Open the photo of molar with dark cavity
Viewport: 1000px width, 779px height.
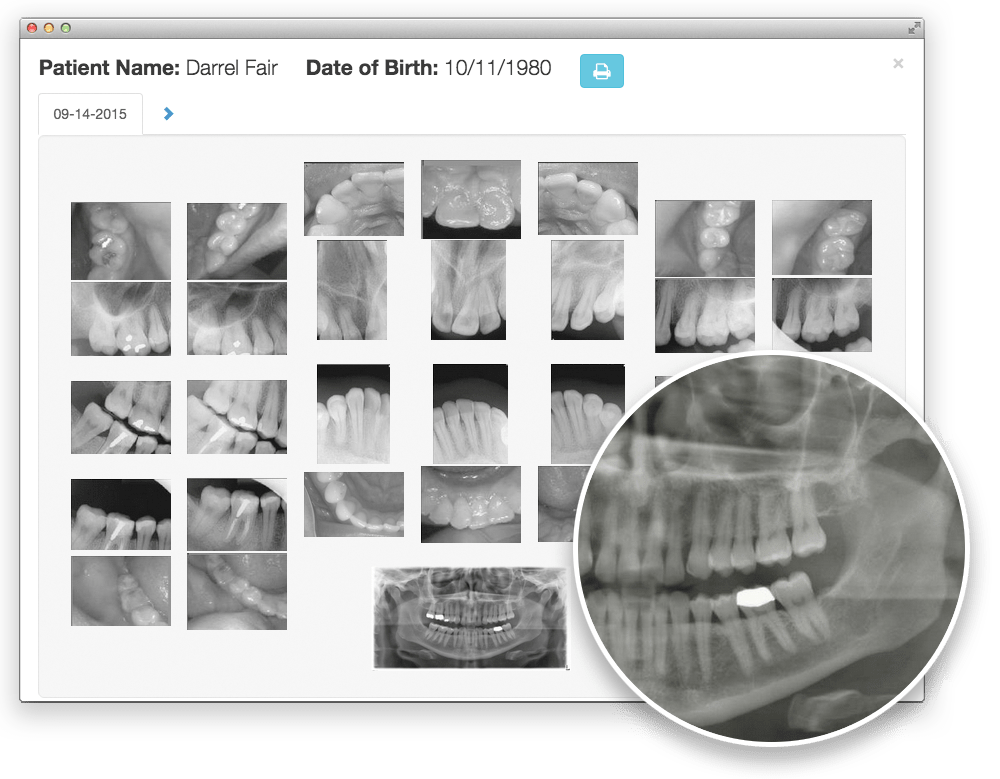coord(121,241)
